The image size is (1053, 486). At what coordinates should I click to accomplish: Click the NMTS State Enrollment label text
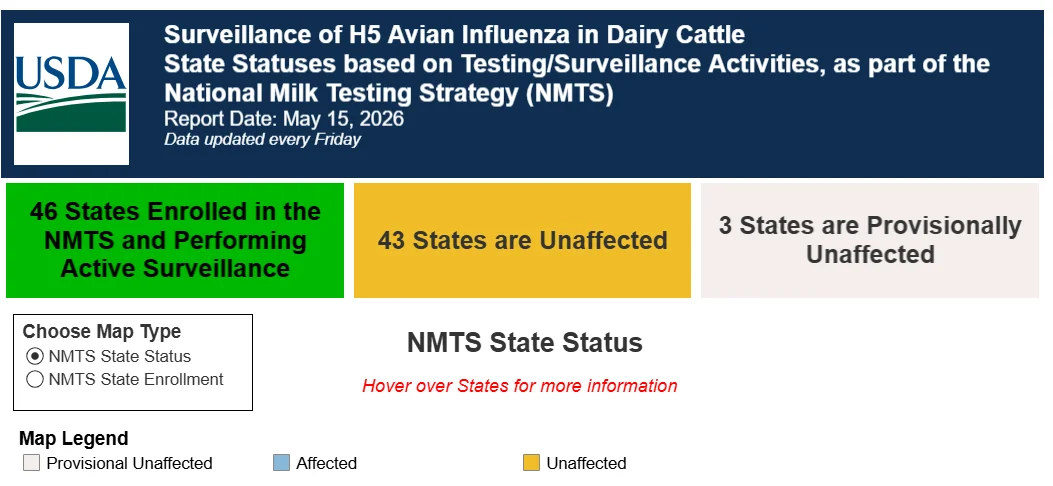tap(136, 379)
